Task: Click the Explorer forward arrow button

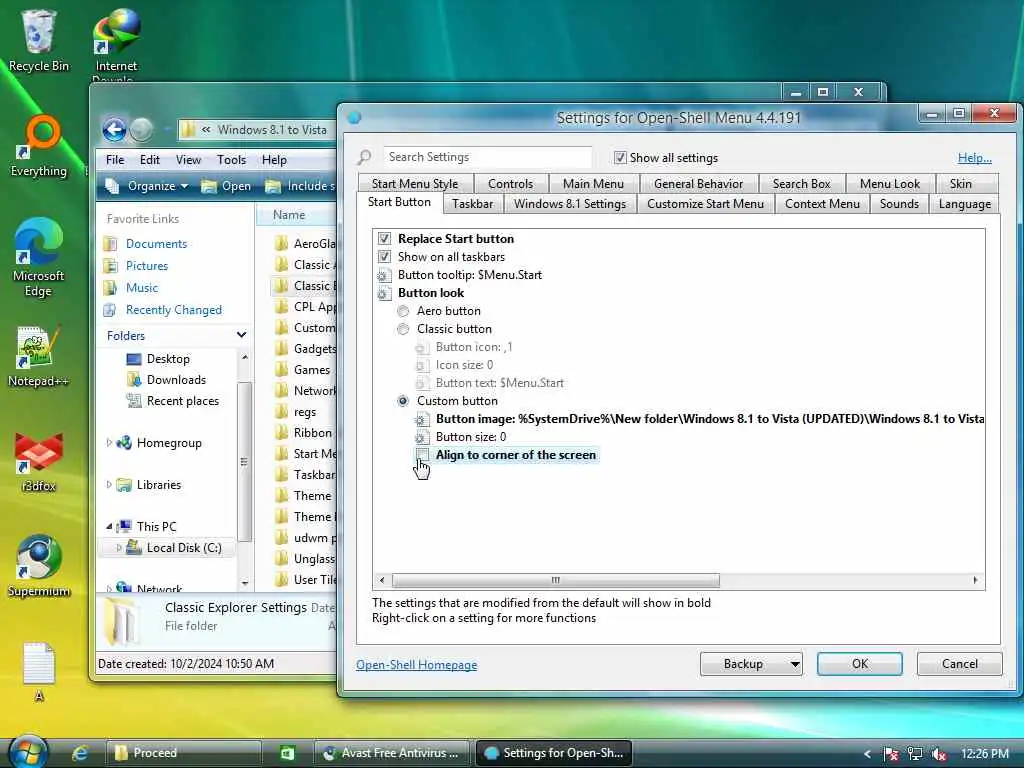Action: pyautogui.click(x=141, y=129)
